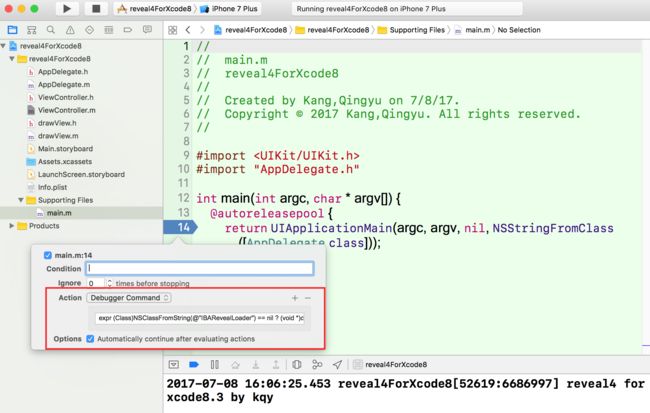Select AppDelegate.m in navigator
Viewport: 650px width, 413px height.
coord(64,85)
